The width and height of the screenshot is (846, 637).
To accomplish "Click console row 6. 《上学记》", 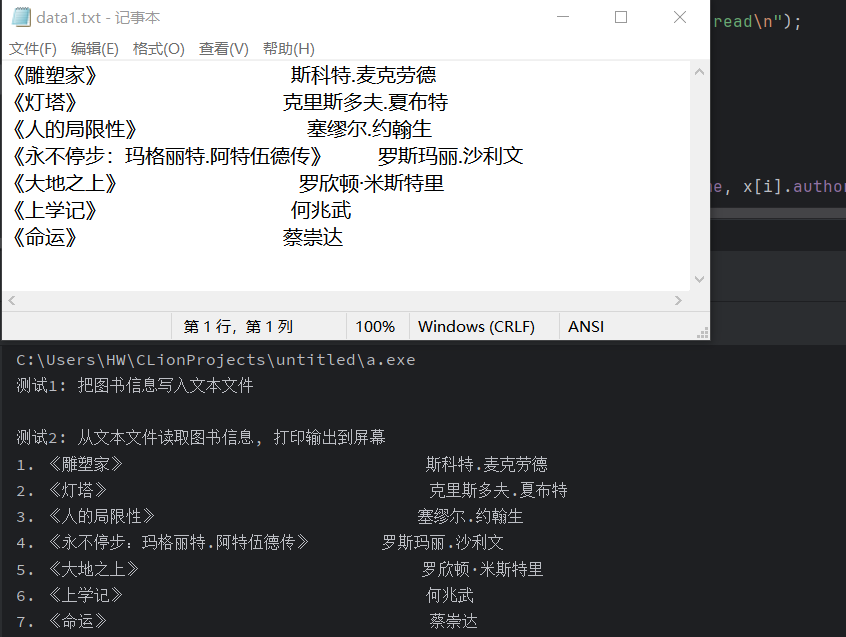I will [70, 594].
